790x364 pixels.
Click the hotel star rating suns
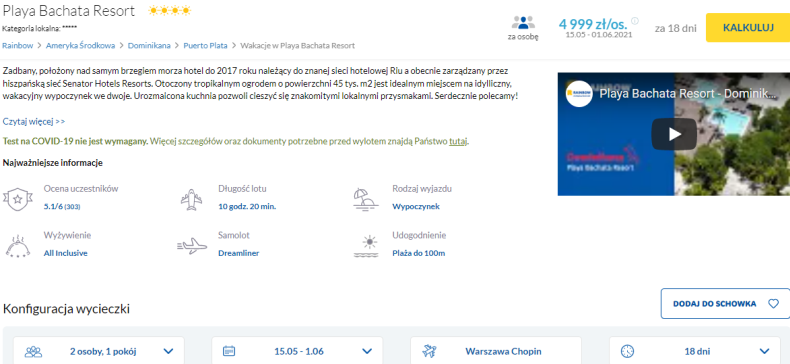pyautogui.click(x=169, y=11)
